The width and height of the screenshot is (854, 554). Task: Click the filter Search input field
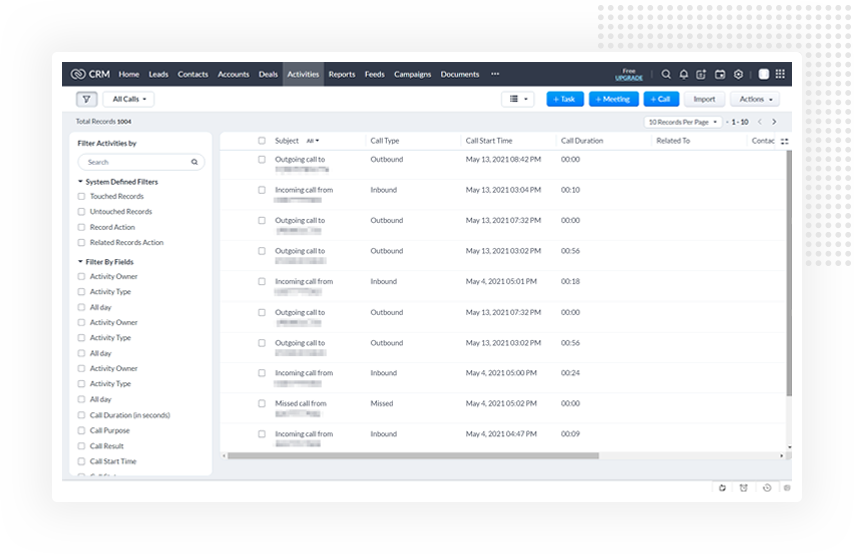coord(141,162)
